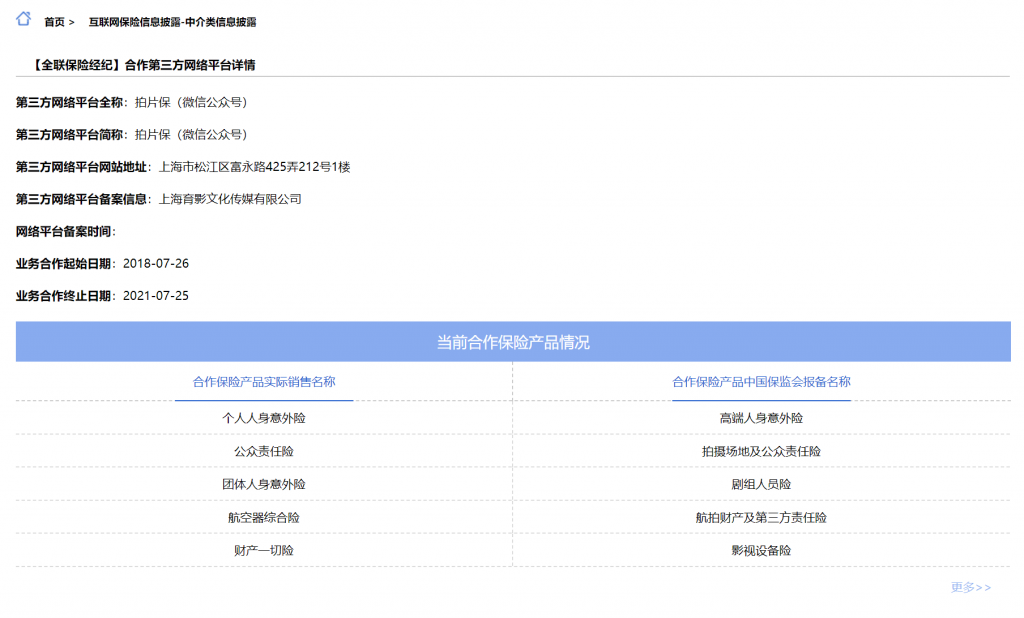Click the address 上海市松江区富永路425弄212号1楼
The width and height of the screenshot is (1024, 618).
click(x=255, y=167)
